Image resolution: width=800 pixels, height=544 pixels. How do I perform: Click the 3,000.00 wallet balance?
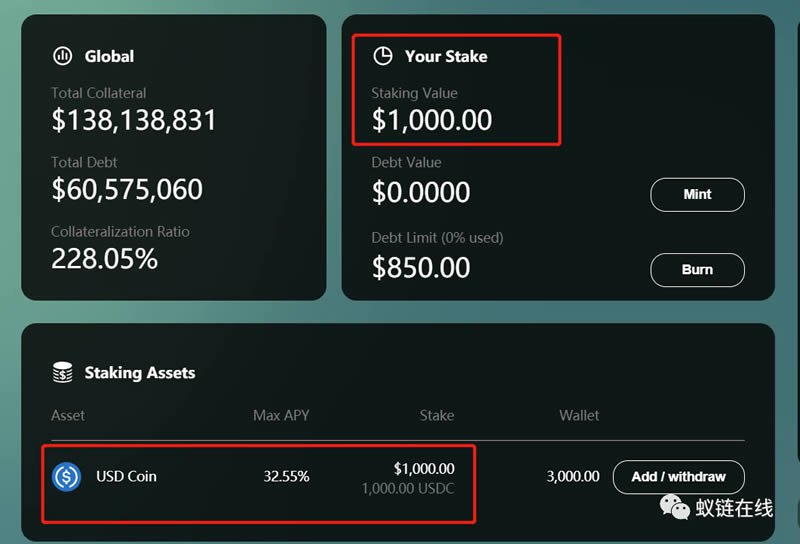573,476
